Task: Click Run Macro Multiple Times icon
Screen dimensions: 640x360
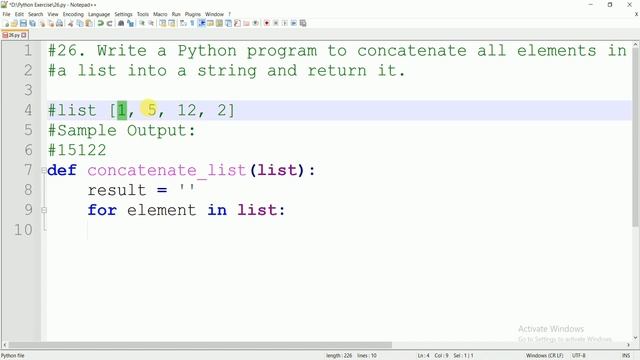Action: point(293,23)
